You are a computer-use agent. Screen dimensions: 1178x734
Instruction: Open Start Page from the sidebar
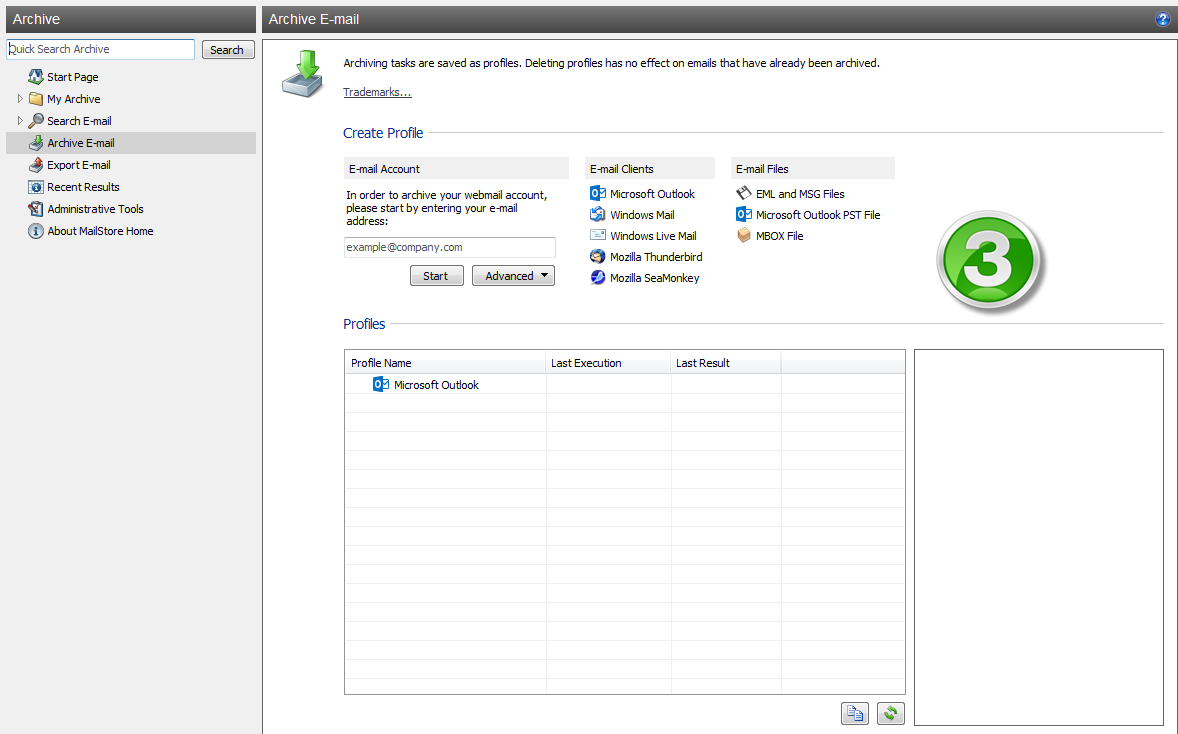[x=73, y=77]
